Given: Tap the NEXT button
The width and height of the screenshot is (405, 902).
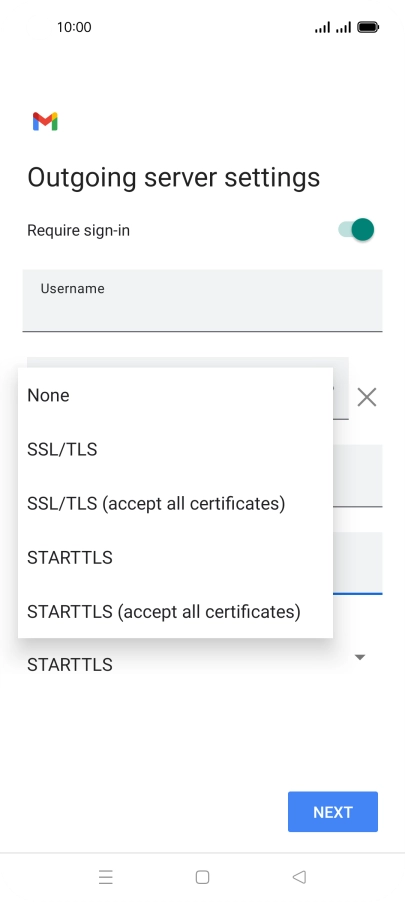Looking at the screenshot, I should [x=333, y=812].
